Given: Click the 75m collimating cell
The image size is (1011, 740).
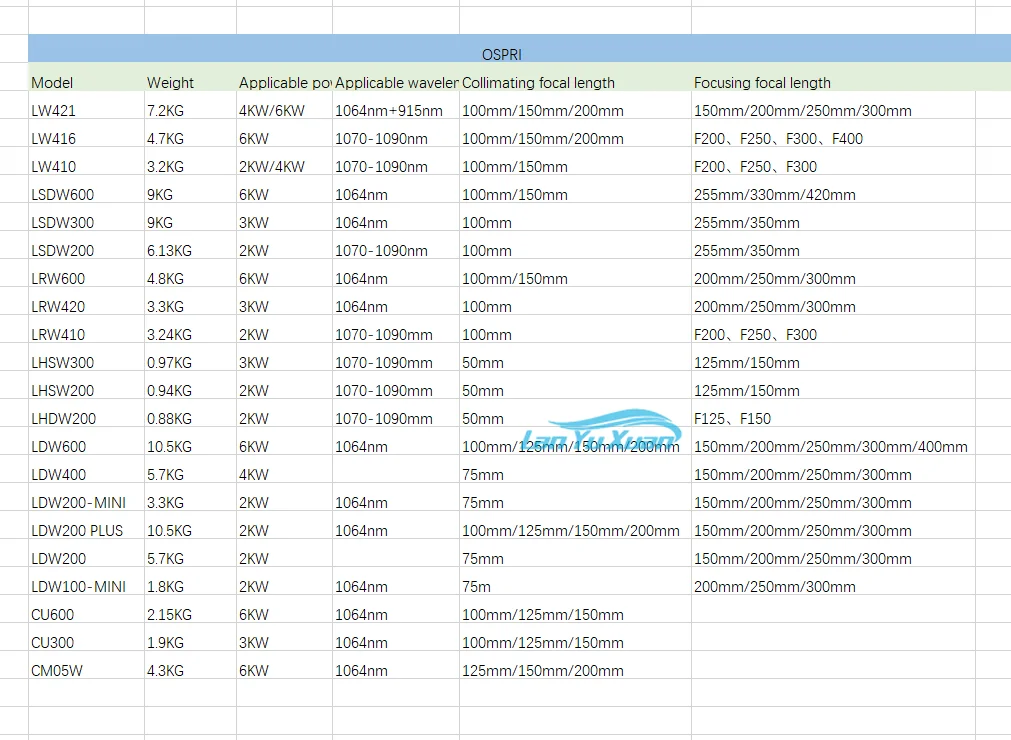Looking at the screenshot, I should tap(575, 581).
